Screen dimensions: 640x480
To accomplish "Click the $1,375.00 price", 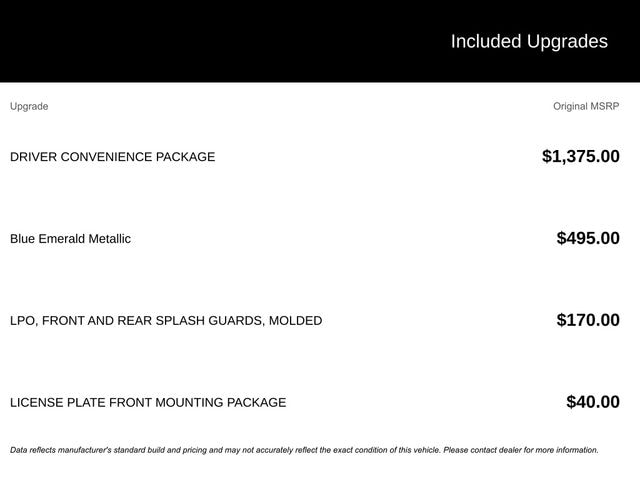I will tap(580, 156).
